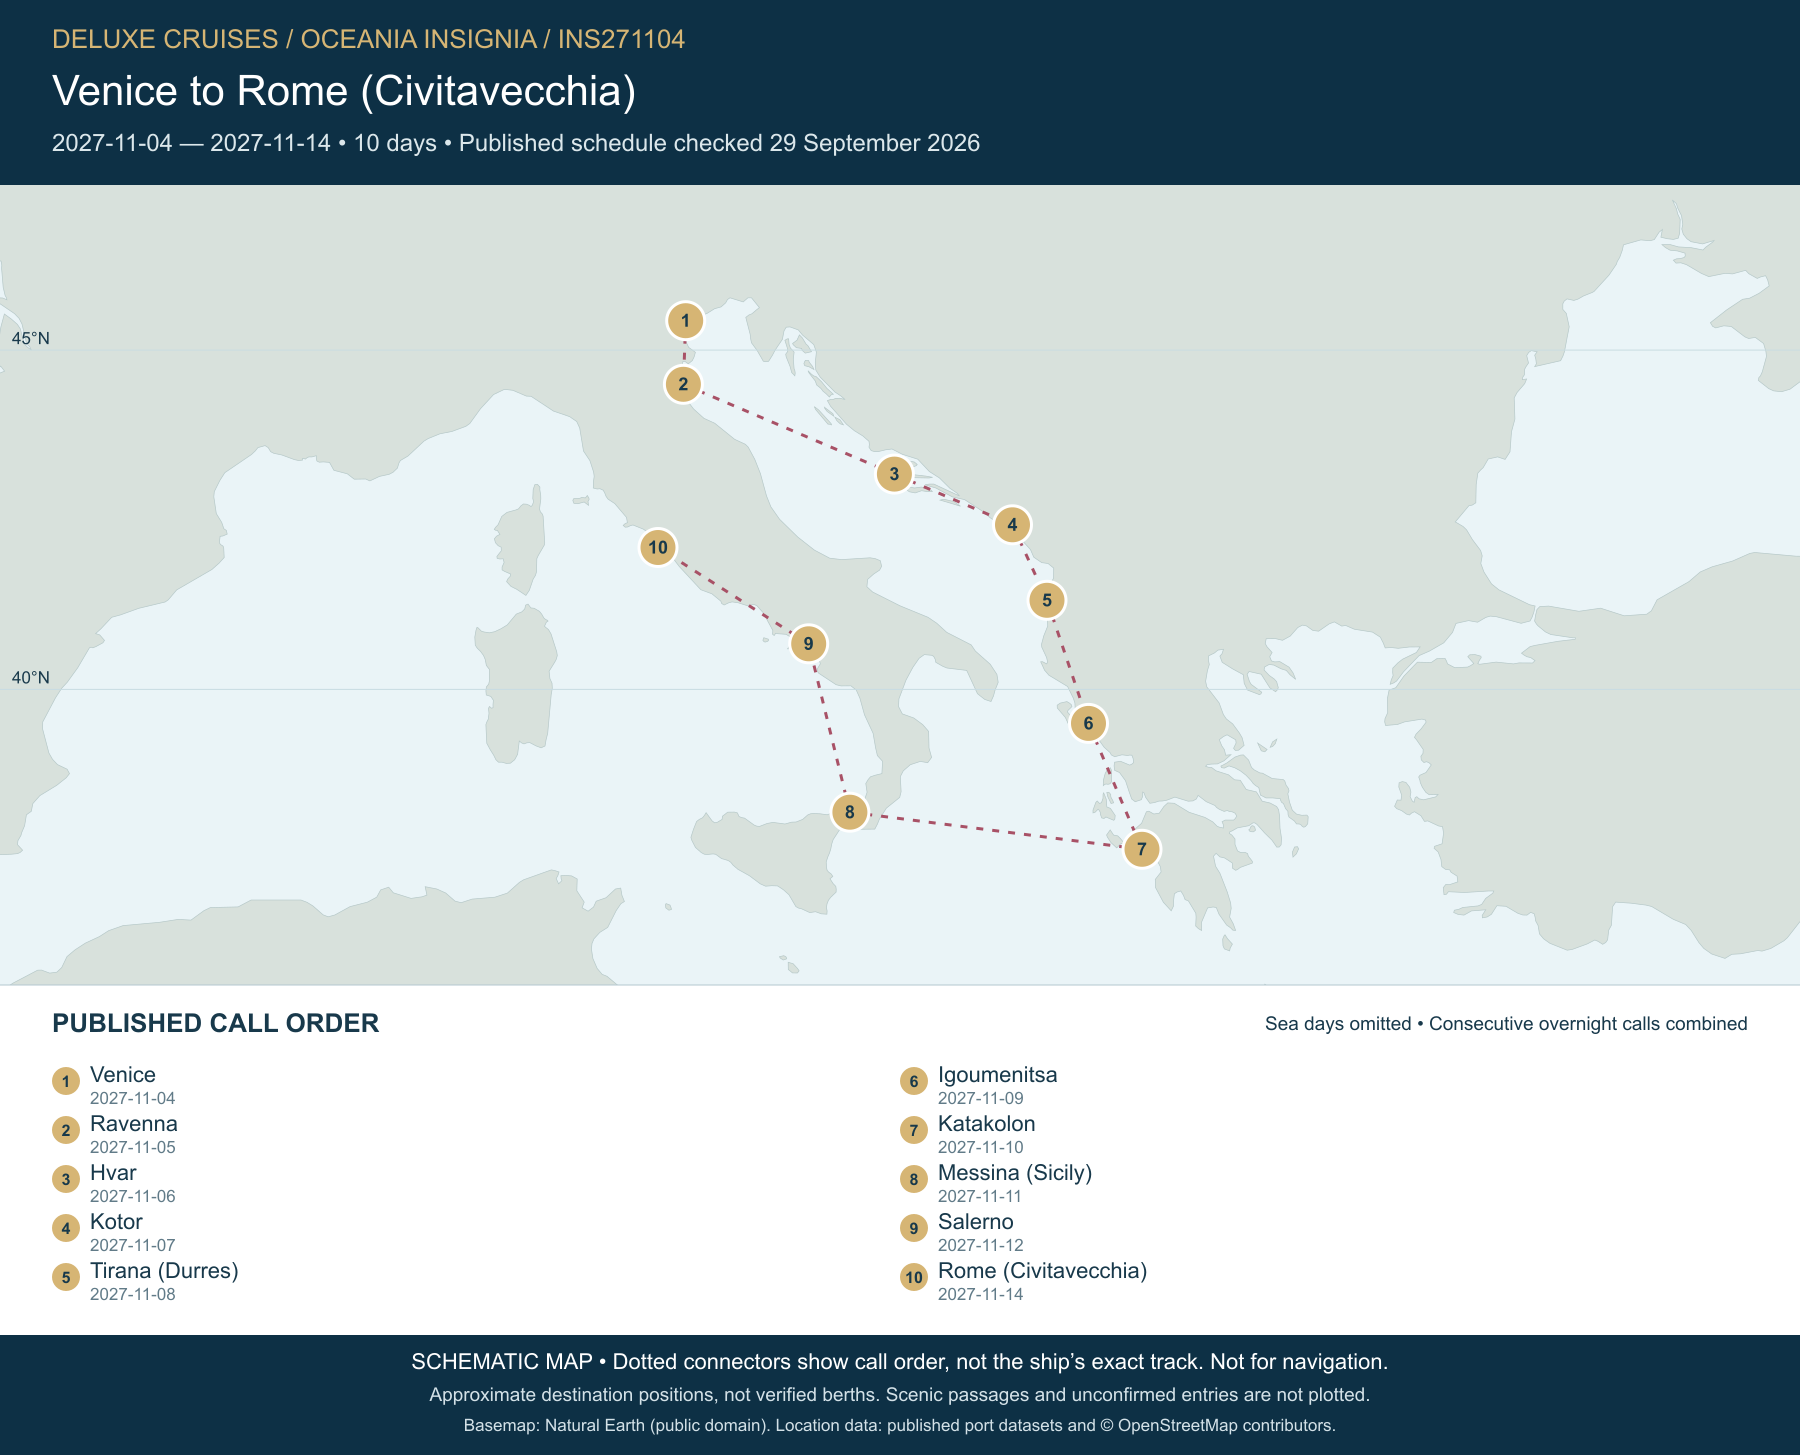1800x1455 pixels.
Task: Click the legend badge 5 beside Tirana
Action: click(66, 1277)
